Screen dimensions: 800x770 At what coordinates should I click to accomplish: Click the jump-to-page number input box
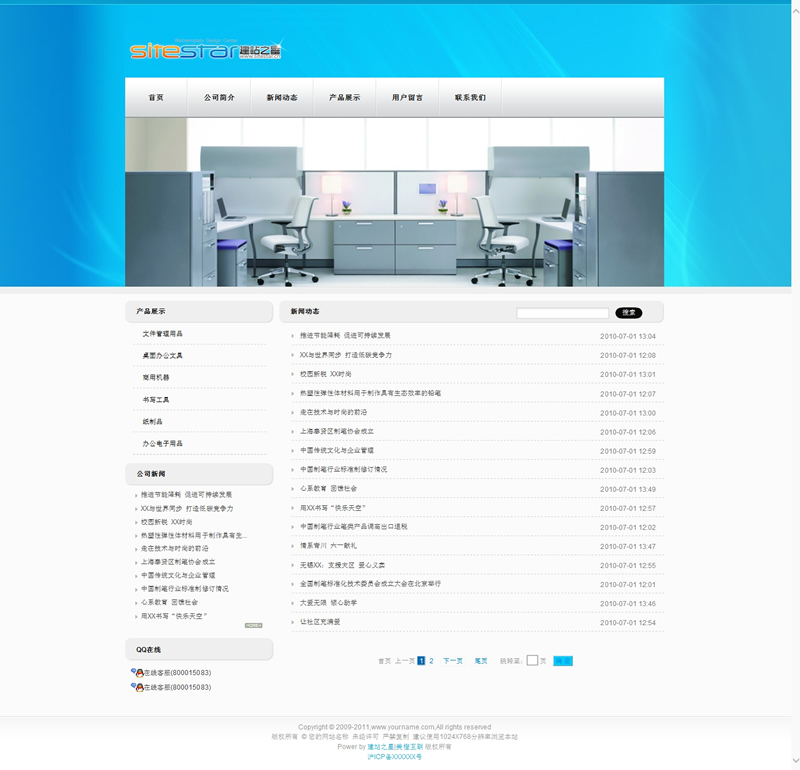[532, 661]
